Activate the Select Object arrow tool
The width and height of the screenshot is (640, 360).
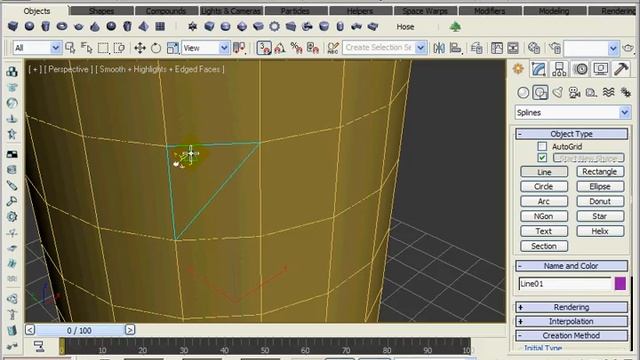coord(70,48)
